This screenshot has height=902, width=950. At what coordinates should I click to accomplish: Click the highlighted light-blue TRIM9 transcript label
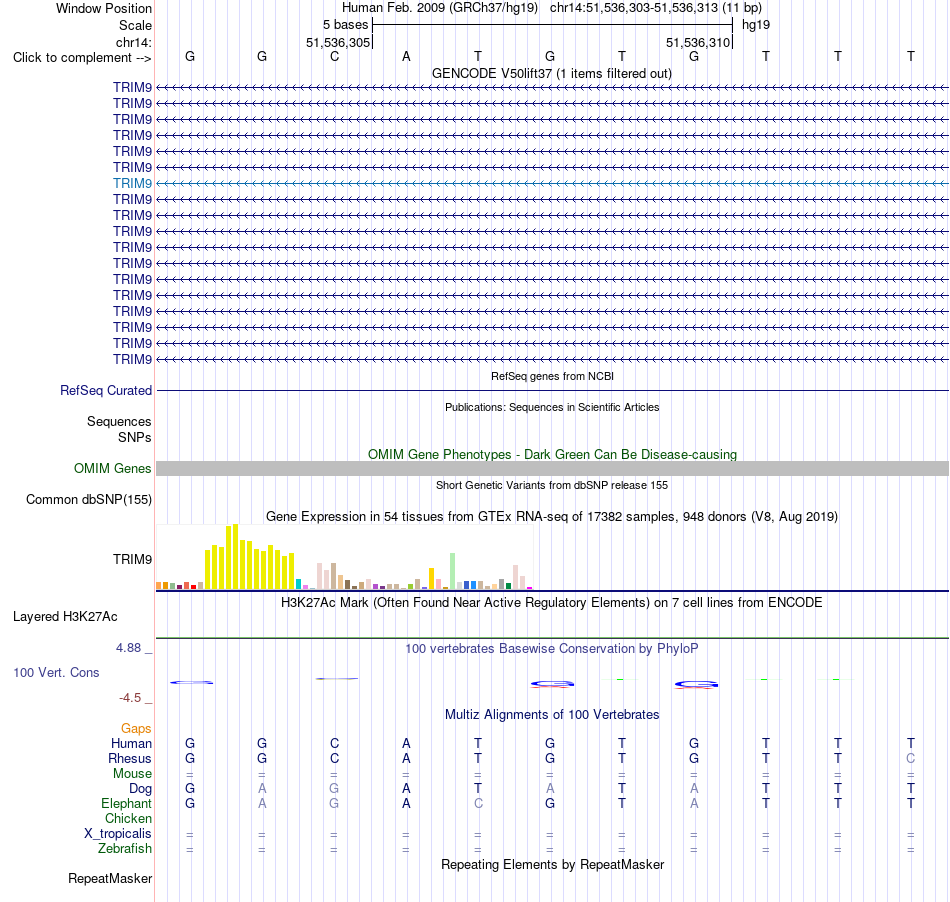(x=132, y=183)
